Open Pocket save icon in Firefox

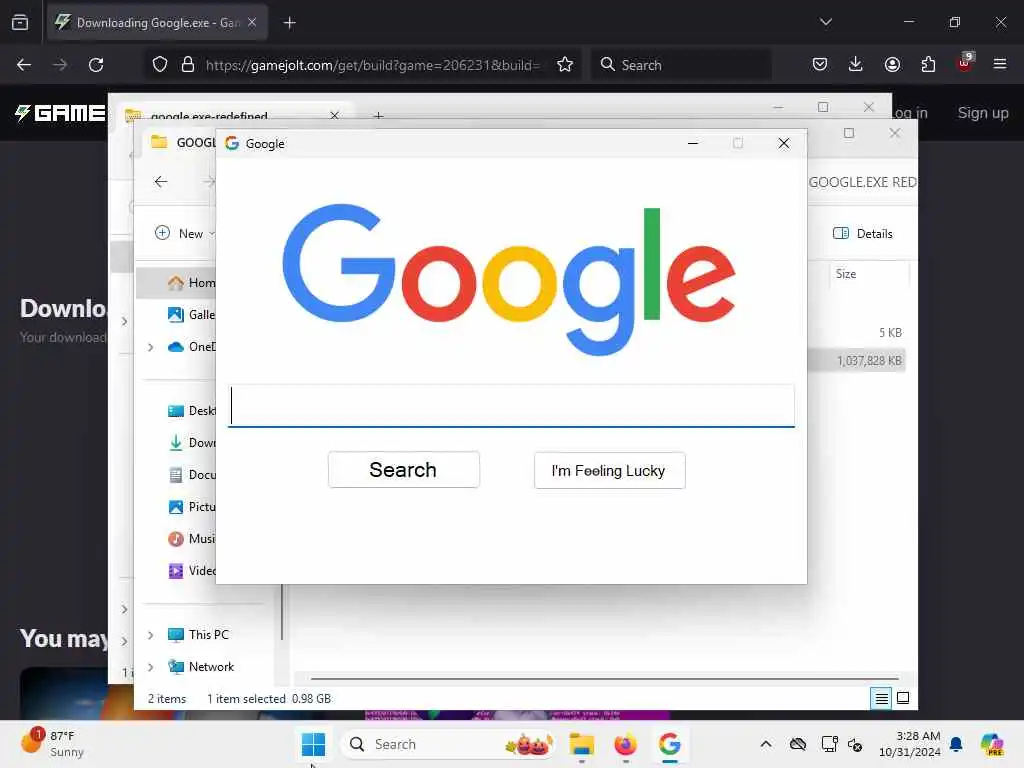pyautogui.click(x=820, y=65)
